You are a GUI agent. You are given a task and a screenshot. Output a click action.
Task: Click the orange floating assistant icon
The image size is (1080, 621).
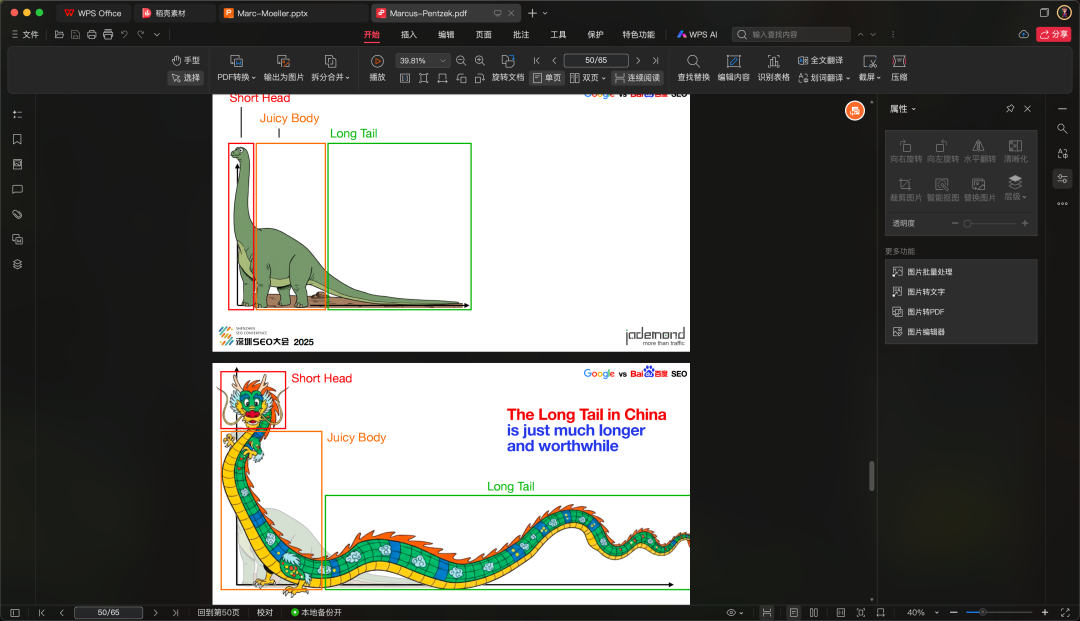pos(855,110)
